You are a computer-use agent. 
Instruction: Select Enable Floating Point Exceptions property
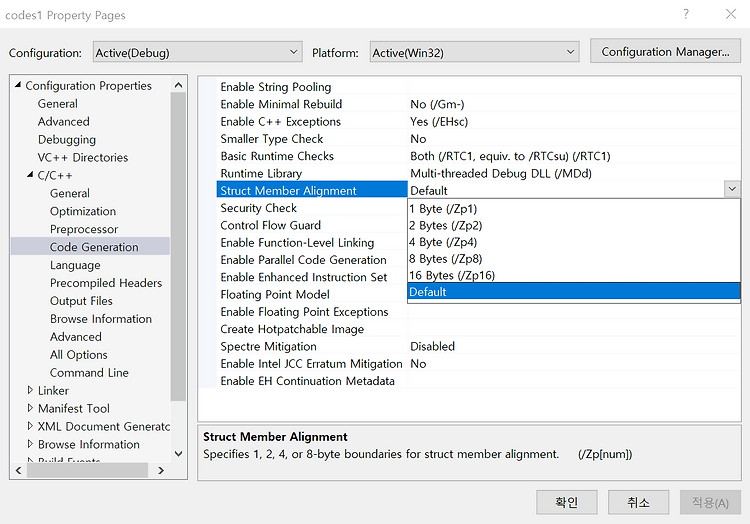tap(304, 312)
